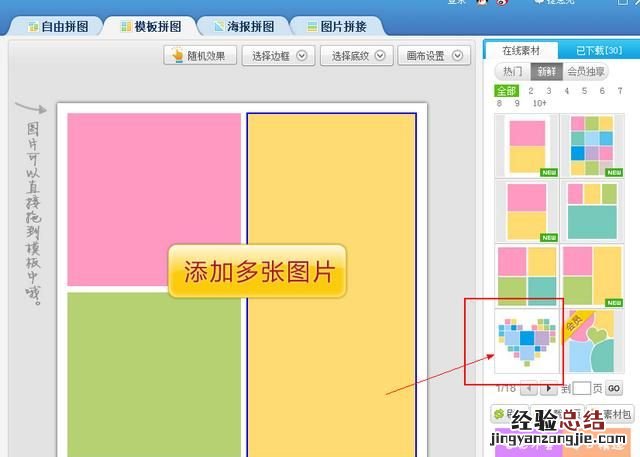Select the 2x2 four-color grid template
Screen dimensions: 640x457
pyautogui.click(x=527, y=275)
